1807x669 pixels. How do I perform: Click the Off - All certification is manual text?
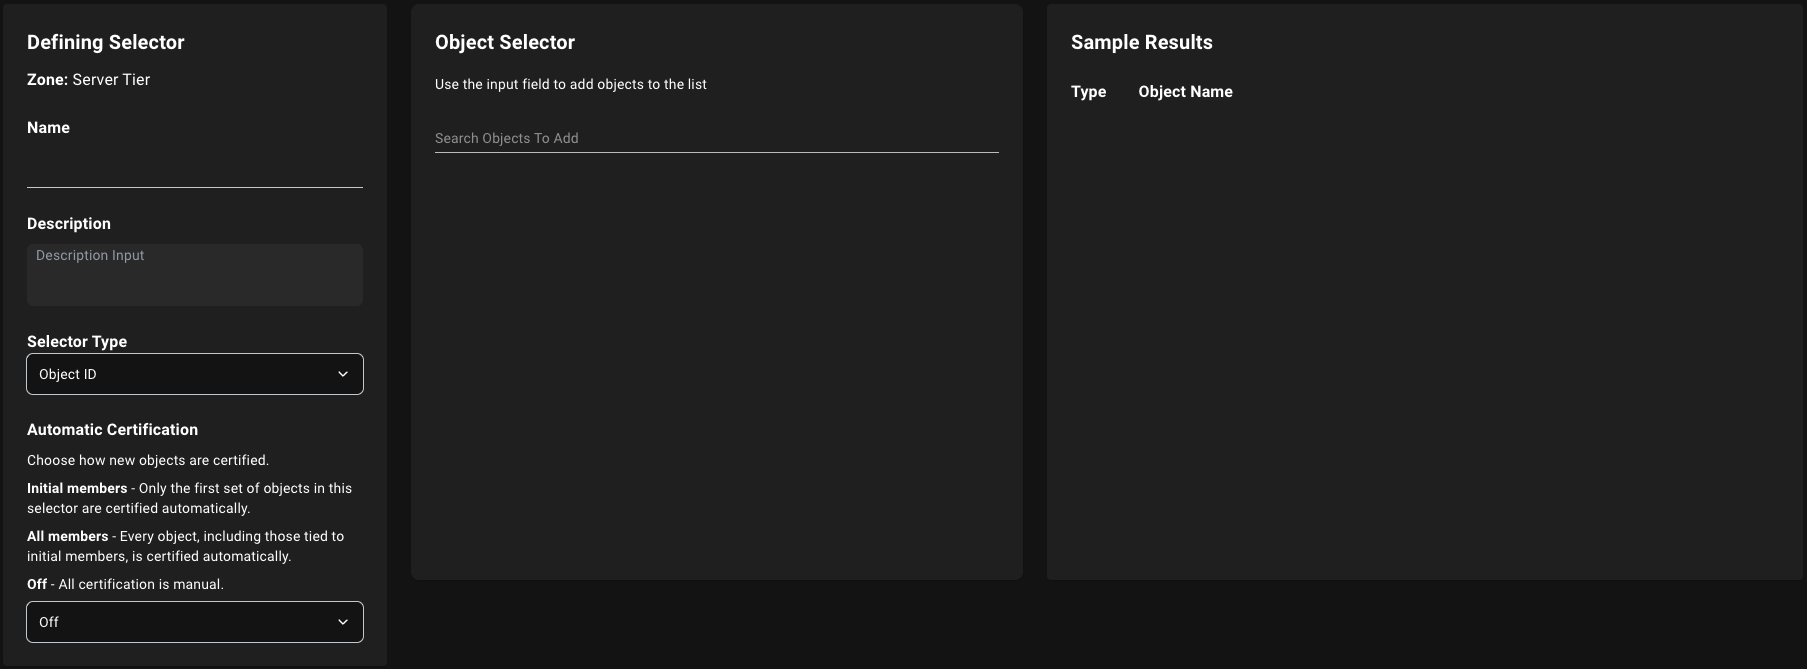coord(125,584)
